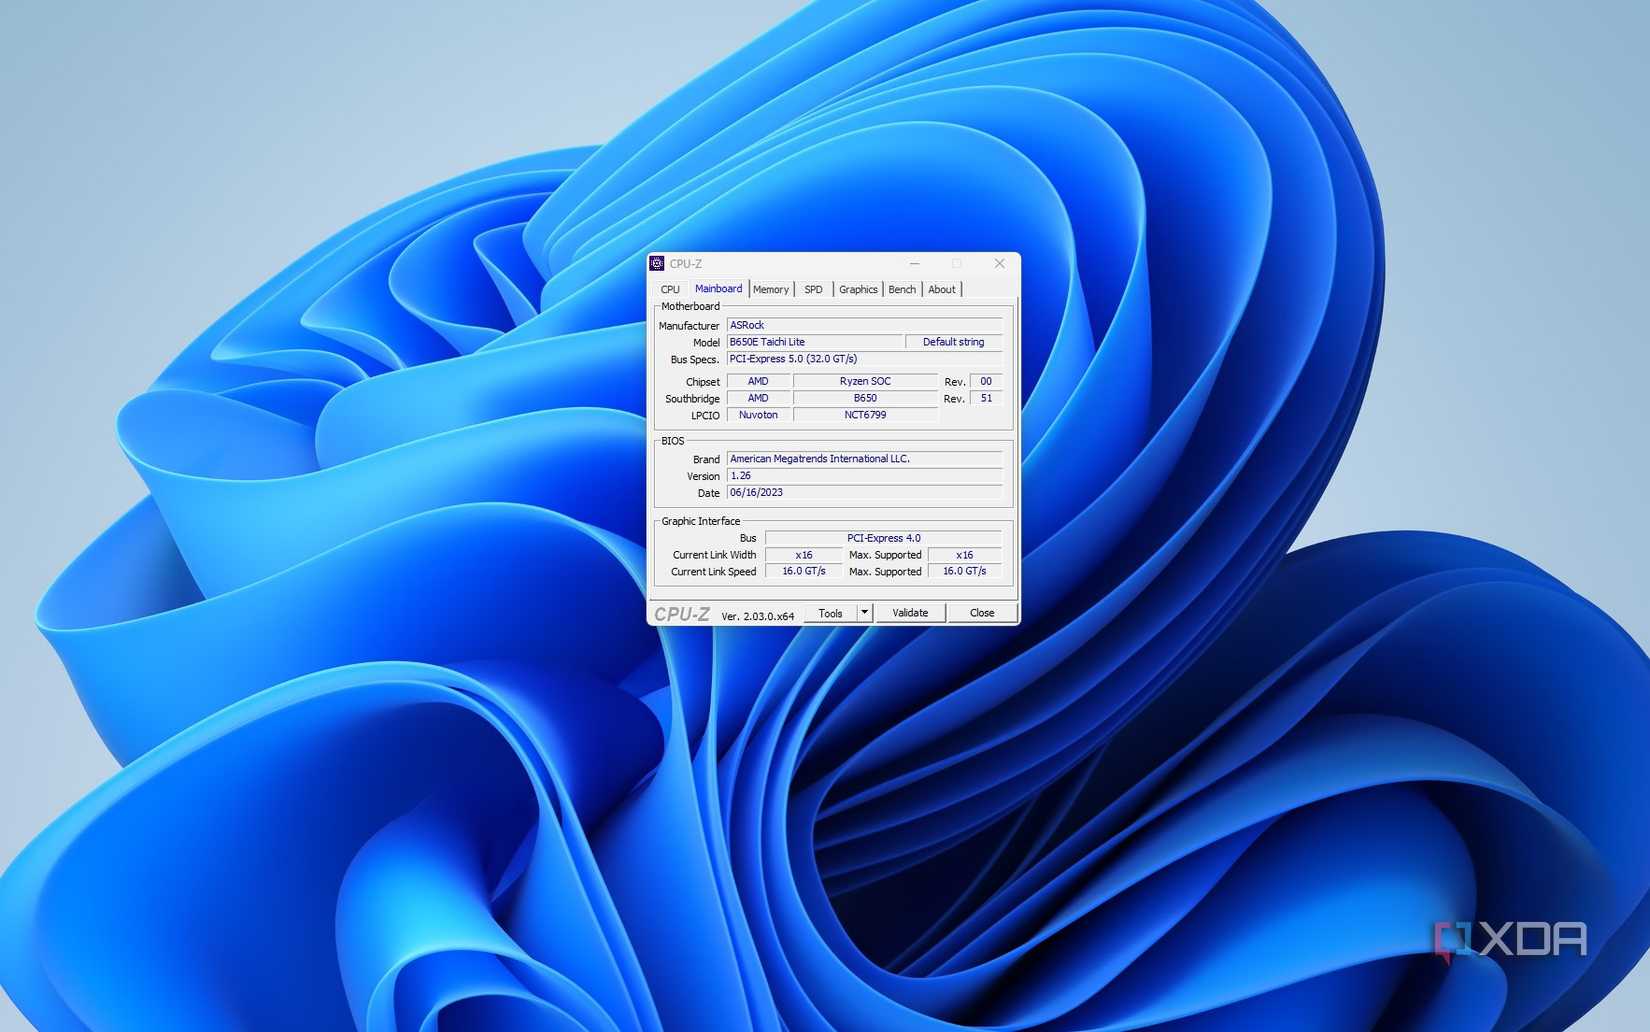Click the Current Link Speed 16.0 GT/s value
1650x1032 pixels.
(803, 571)
